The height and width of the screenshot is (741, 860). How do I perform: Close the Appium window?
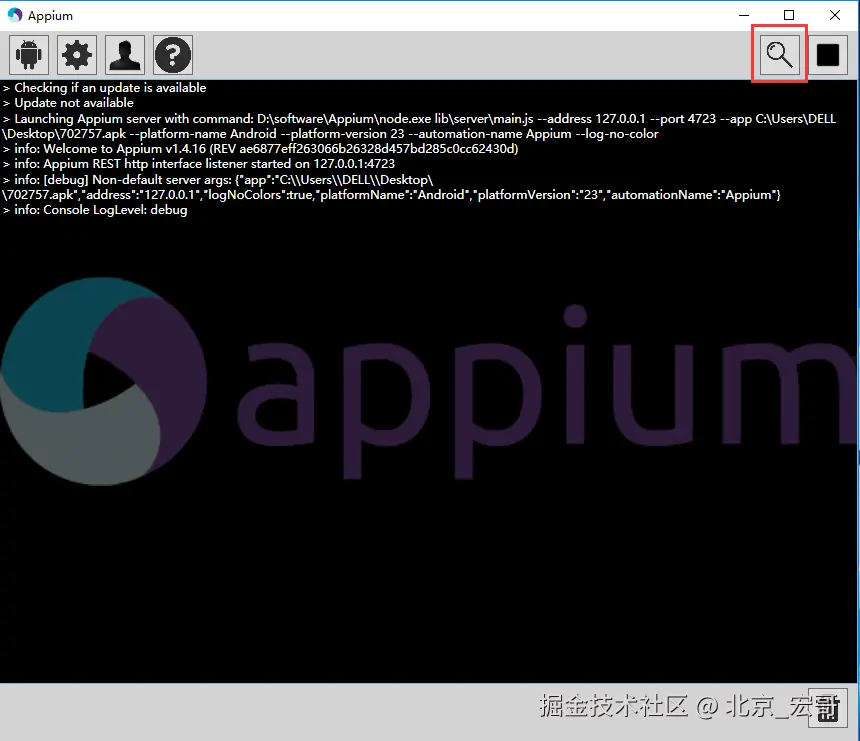[835, 15]
